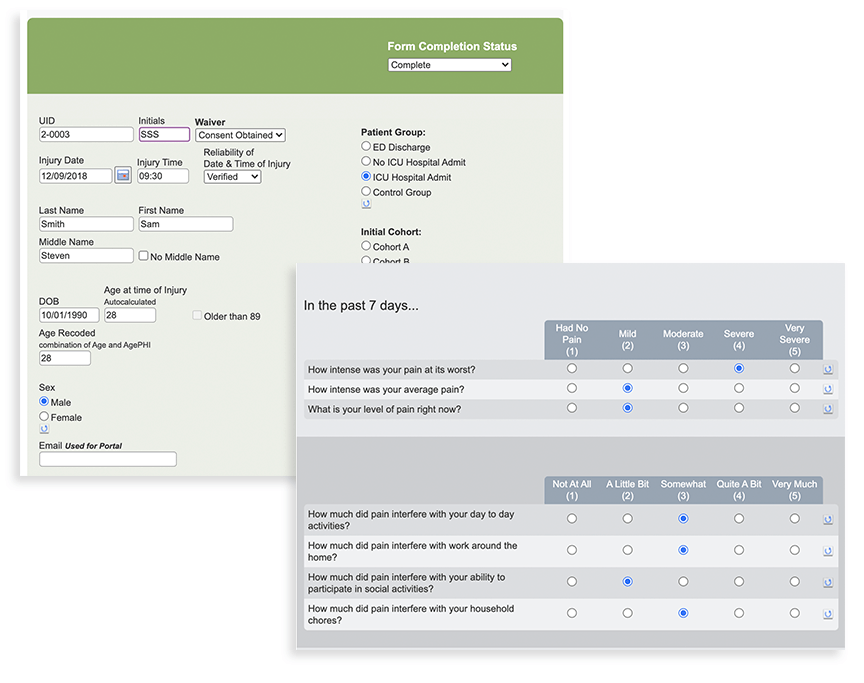This screenshot has width=864, height=683.
Task: Enable the 'Older than 89' checkbox
Action: (197, 315)
